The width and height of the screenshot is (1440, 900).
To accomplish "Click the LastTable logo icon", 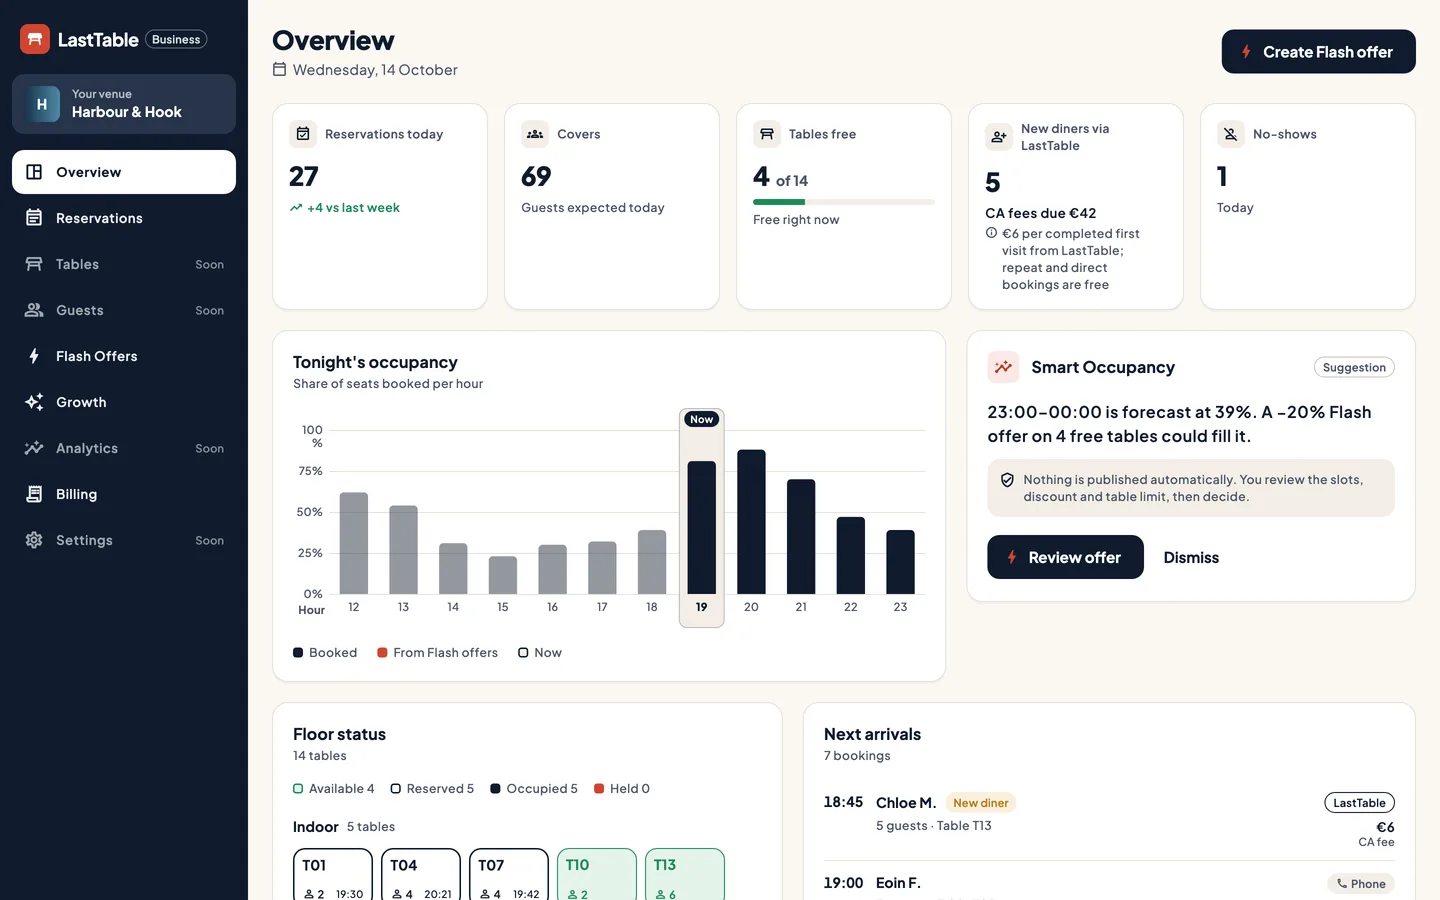I will [x=35, y=39].
